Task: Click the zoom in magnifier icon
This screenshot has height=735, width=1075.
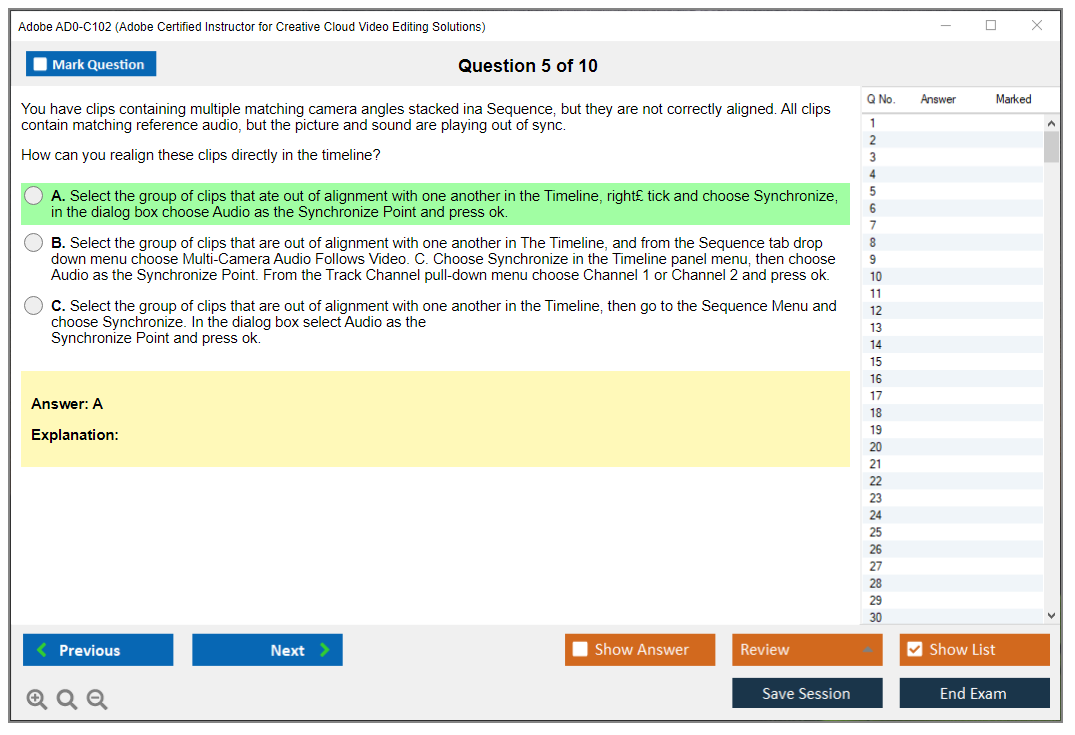Action: coord(37,700)
